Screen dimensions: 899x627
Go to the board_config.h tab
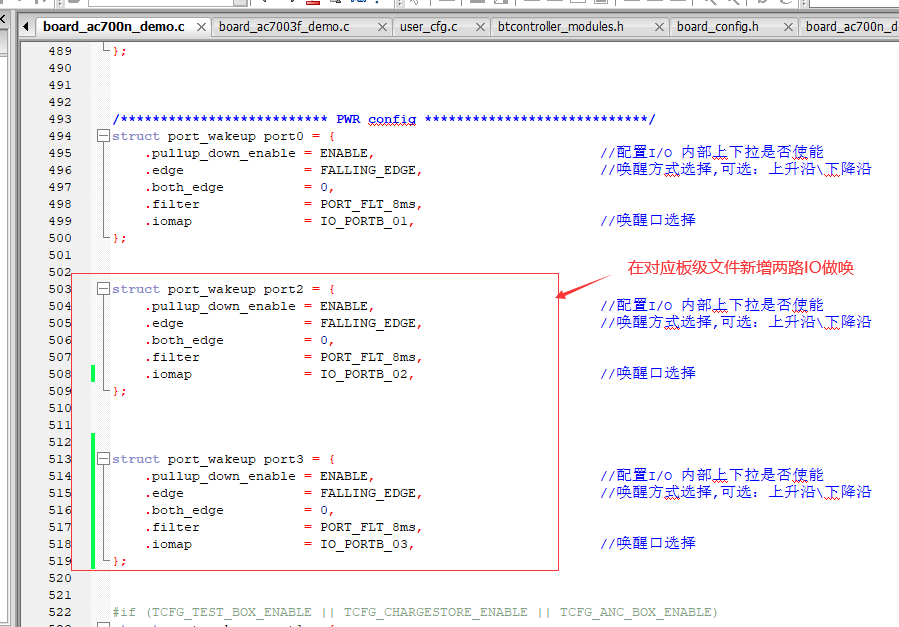click(717, 27)
